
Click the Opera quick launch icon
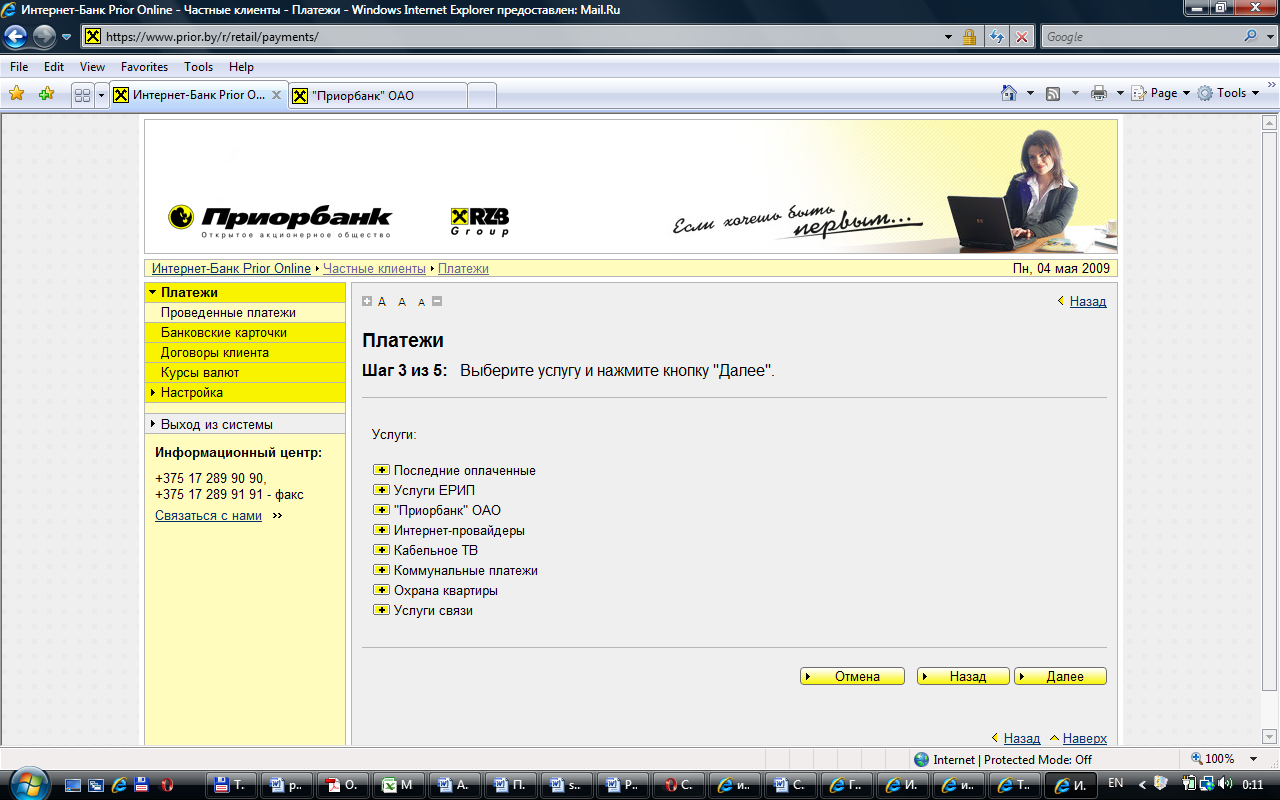pyautogui.click(x=168, y=785)
